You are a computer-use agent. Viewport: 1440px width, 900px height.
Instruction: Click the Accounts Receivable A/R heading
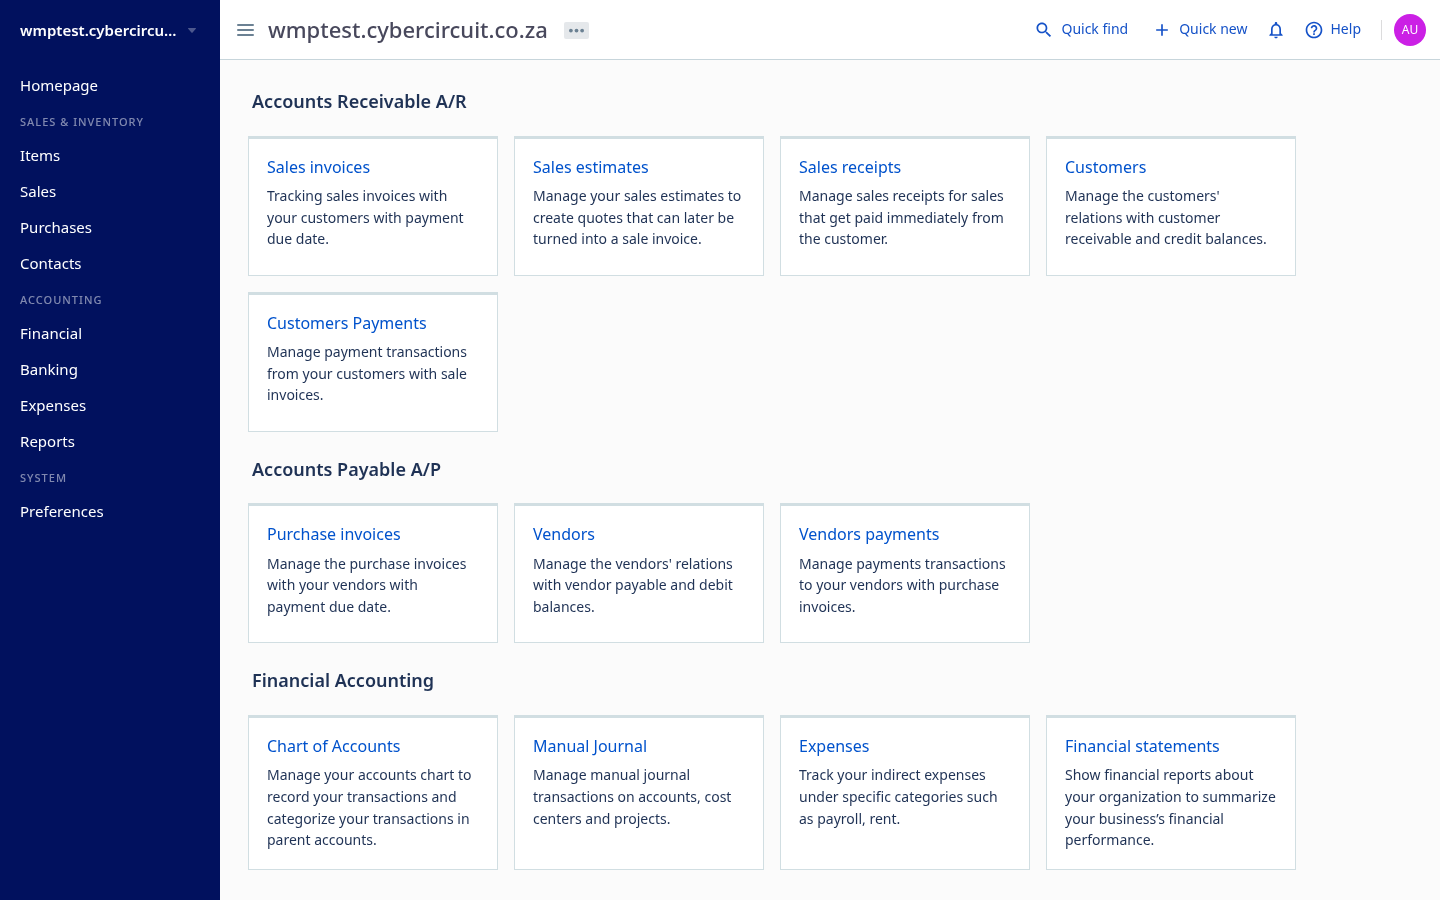(359, 101)
